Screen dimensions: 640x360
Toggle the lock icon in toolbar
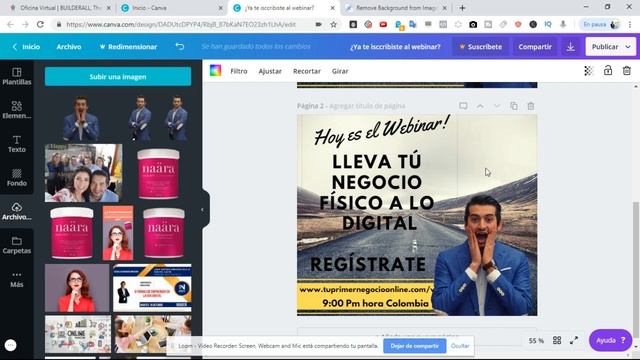coord(608,71)
